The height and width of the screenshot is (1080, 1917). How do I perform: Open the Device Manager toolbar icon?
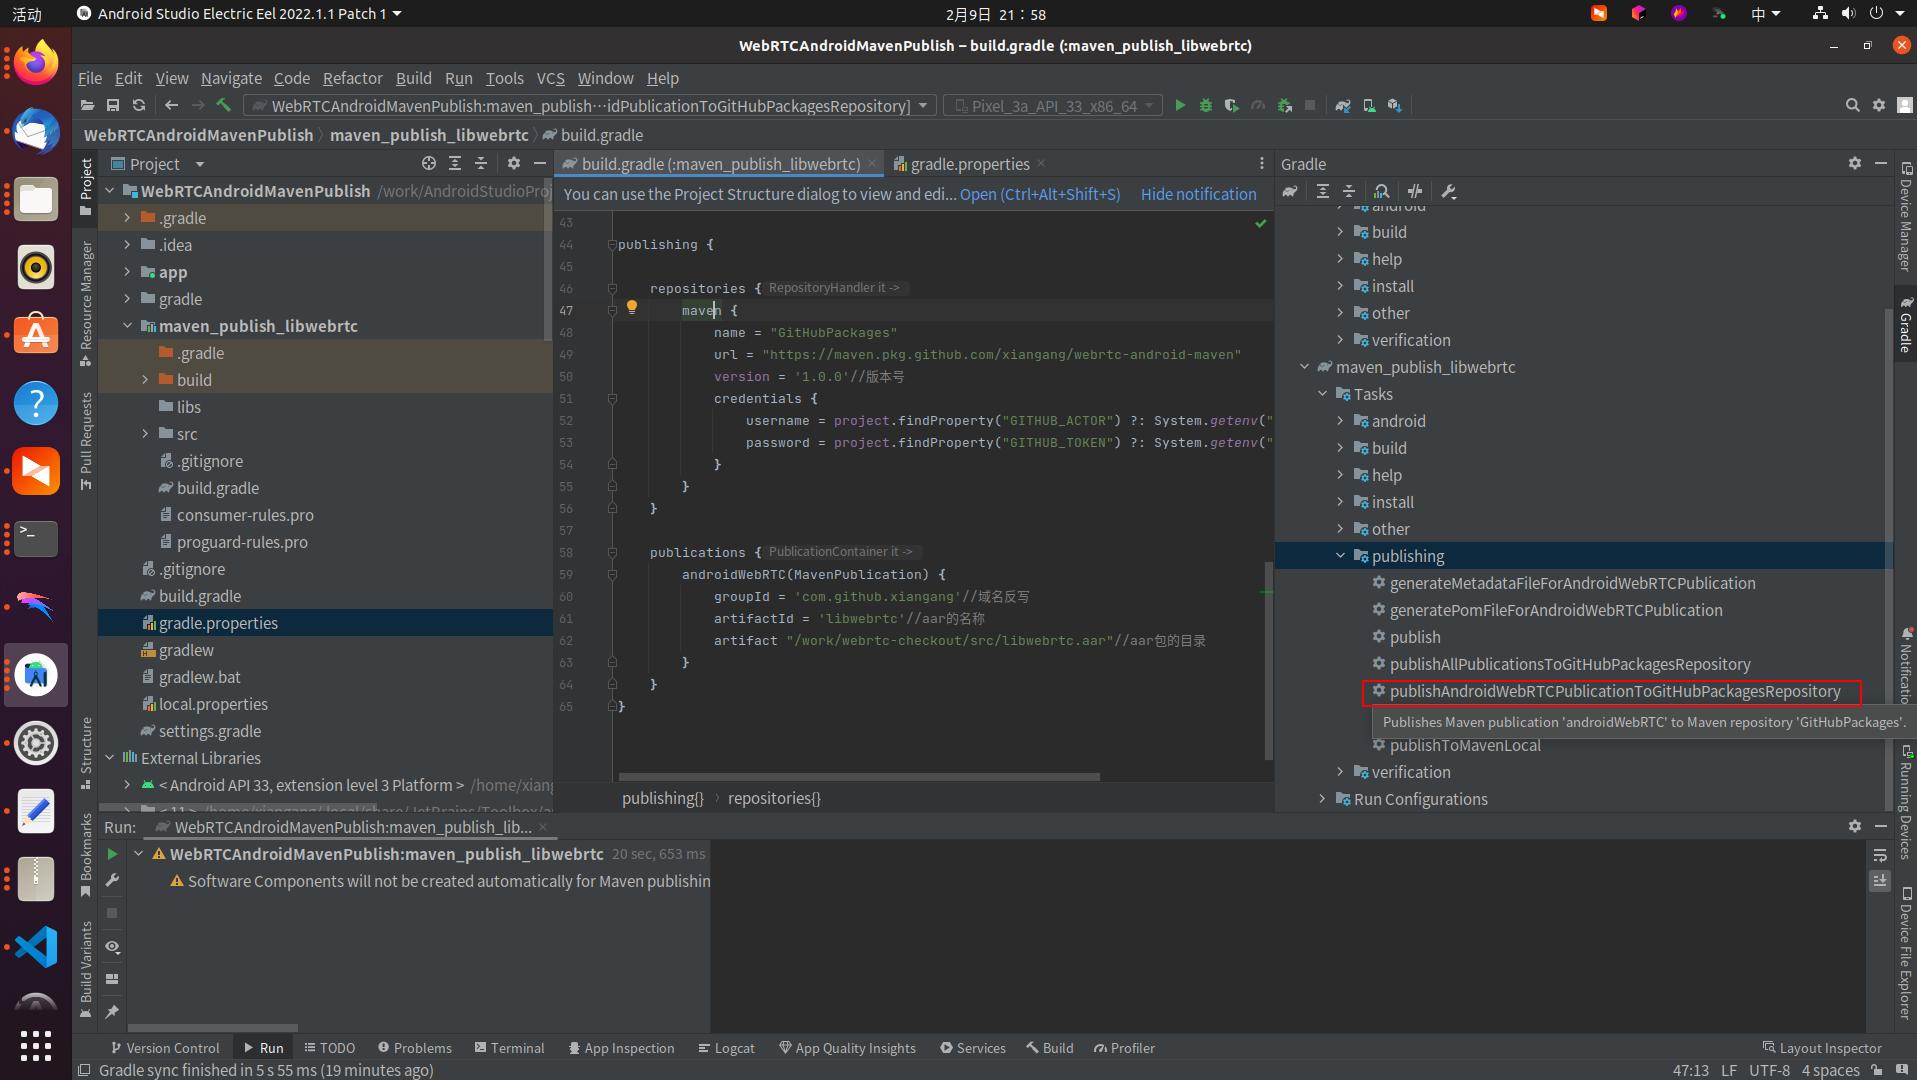point(1369,105)
